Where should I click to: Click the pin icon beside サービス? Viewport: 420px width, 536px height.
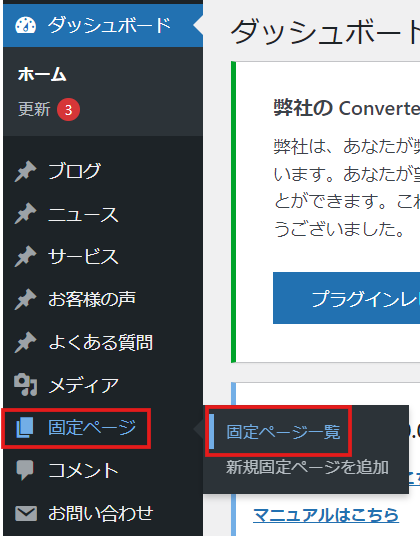pyautogui.click(x=26, y=256)
